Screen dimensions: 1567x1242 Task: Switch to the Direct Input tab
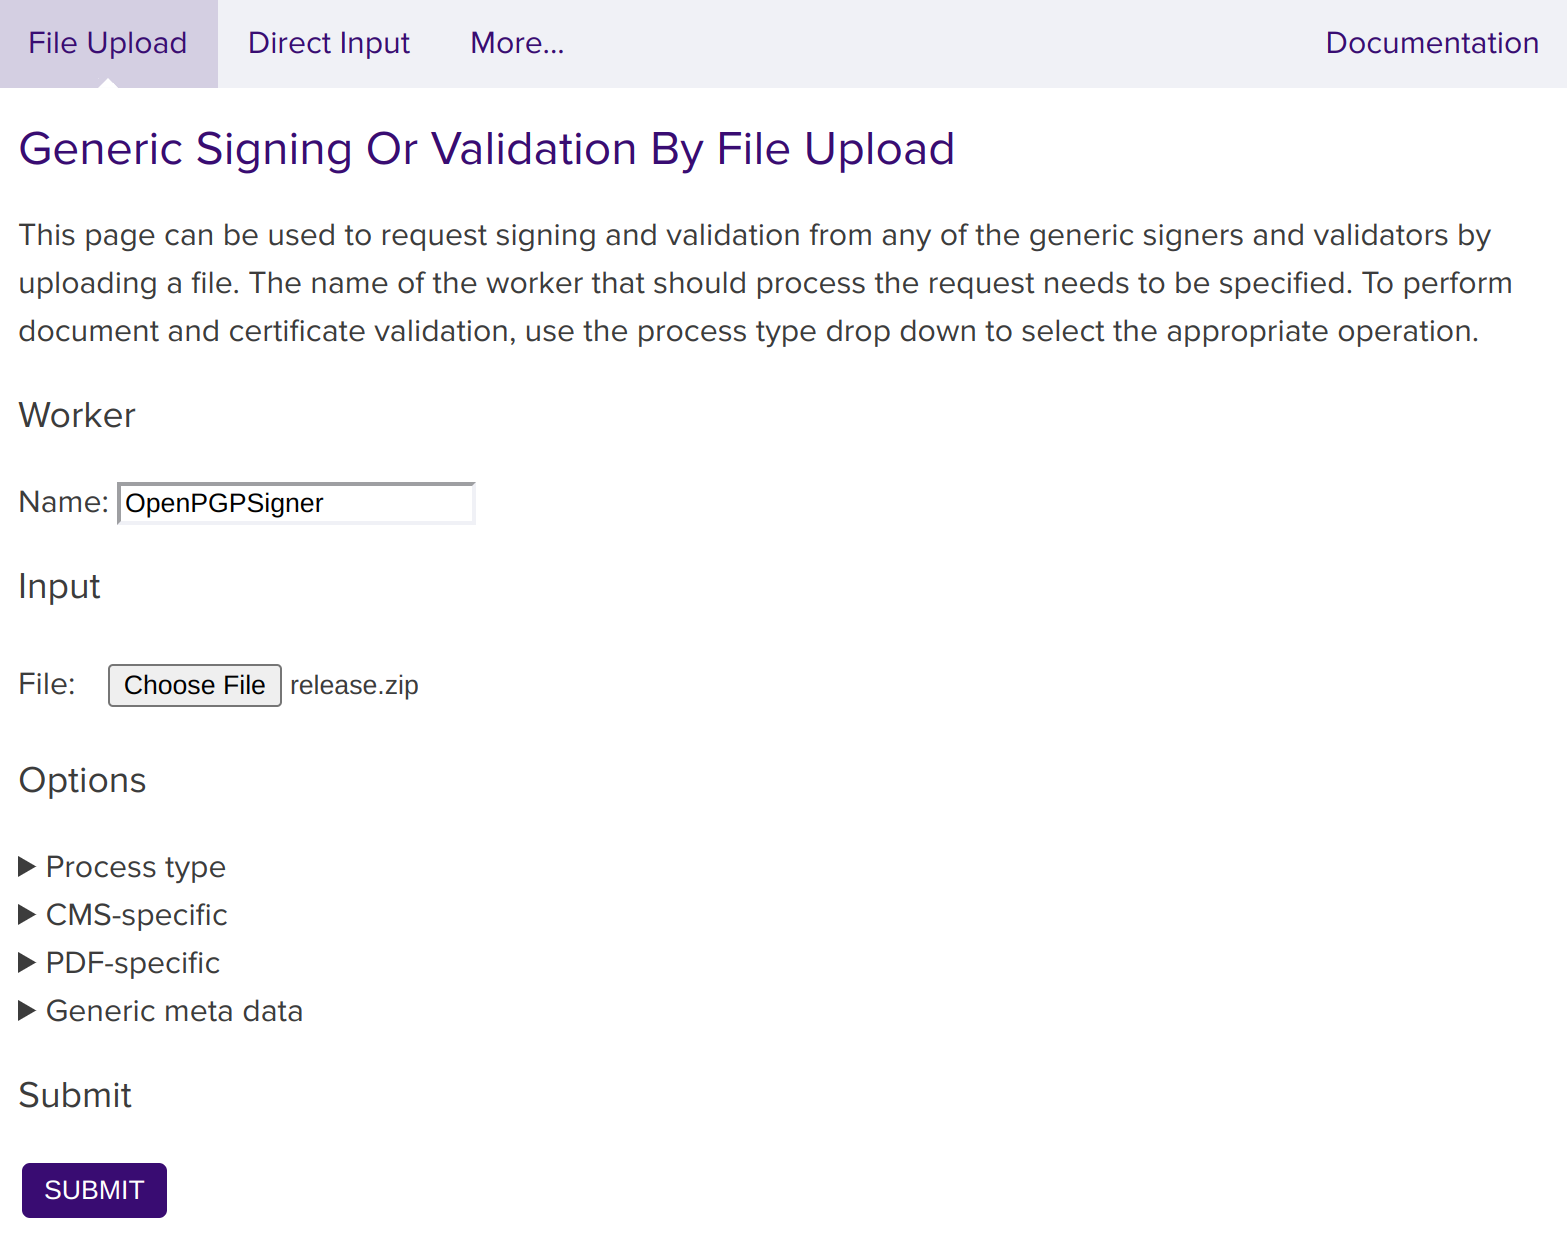329,43
